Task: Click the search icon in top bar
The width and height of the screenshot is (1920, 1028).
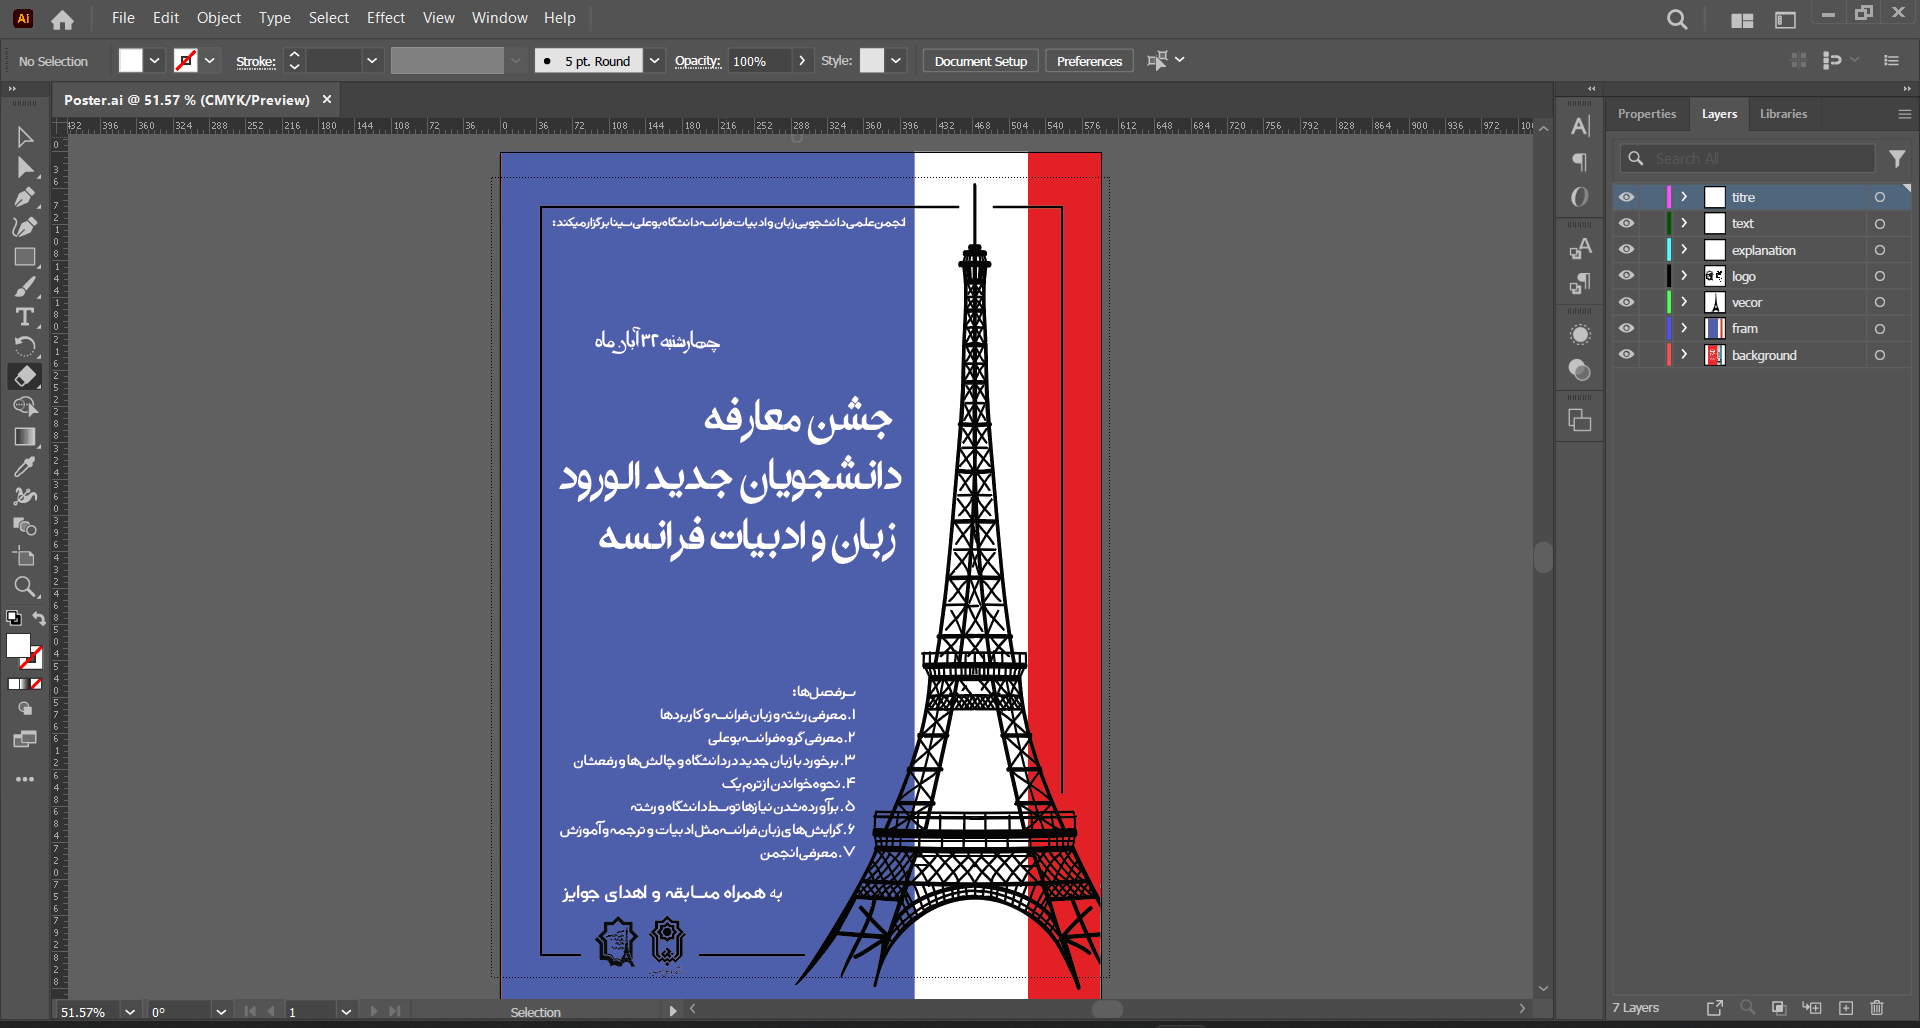Action: click(x=1677, y=19)
